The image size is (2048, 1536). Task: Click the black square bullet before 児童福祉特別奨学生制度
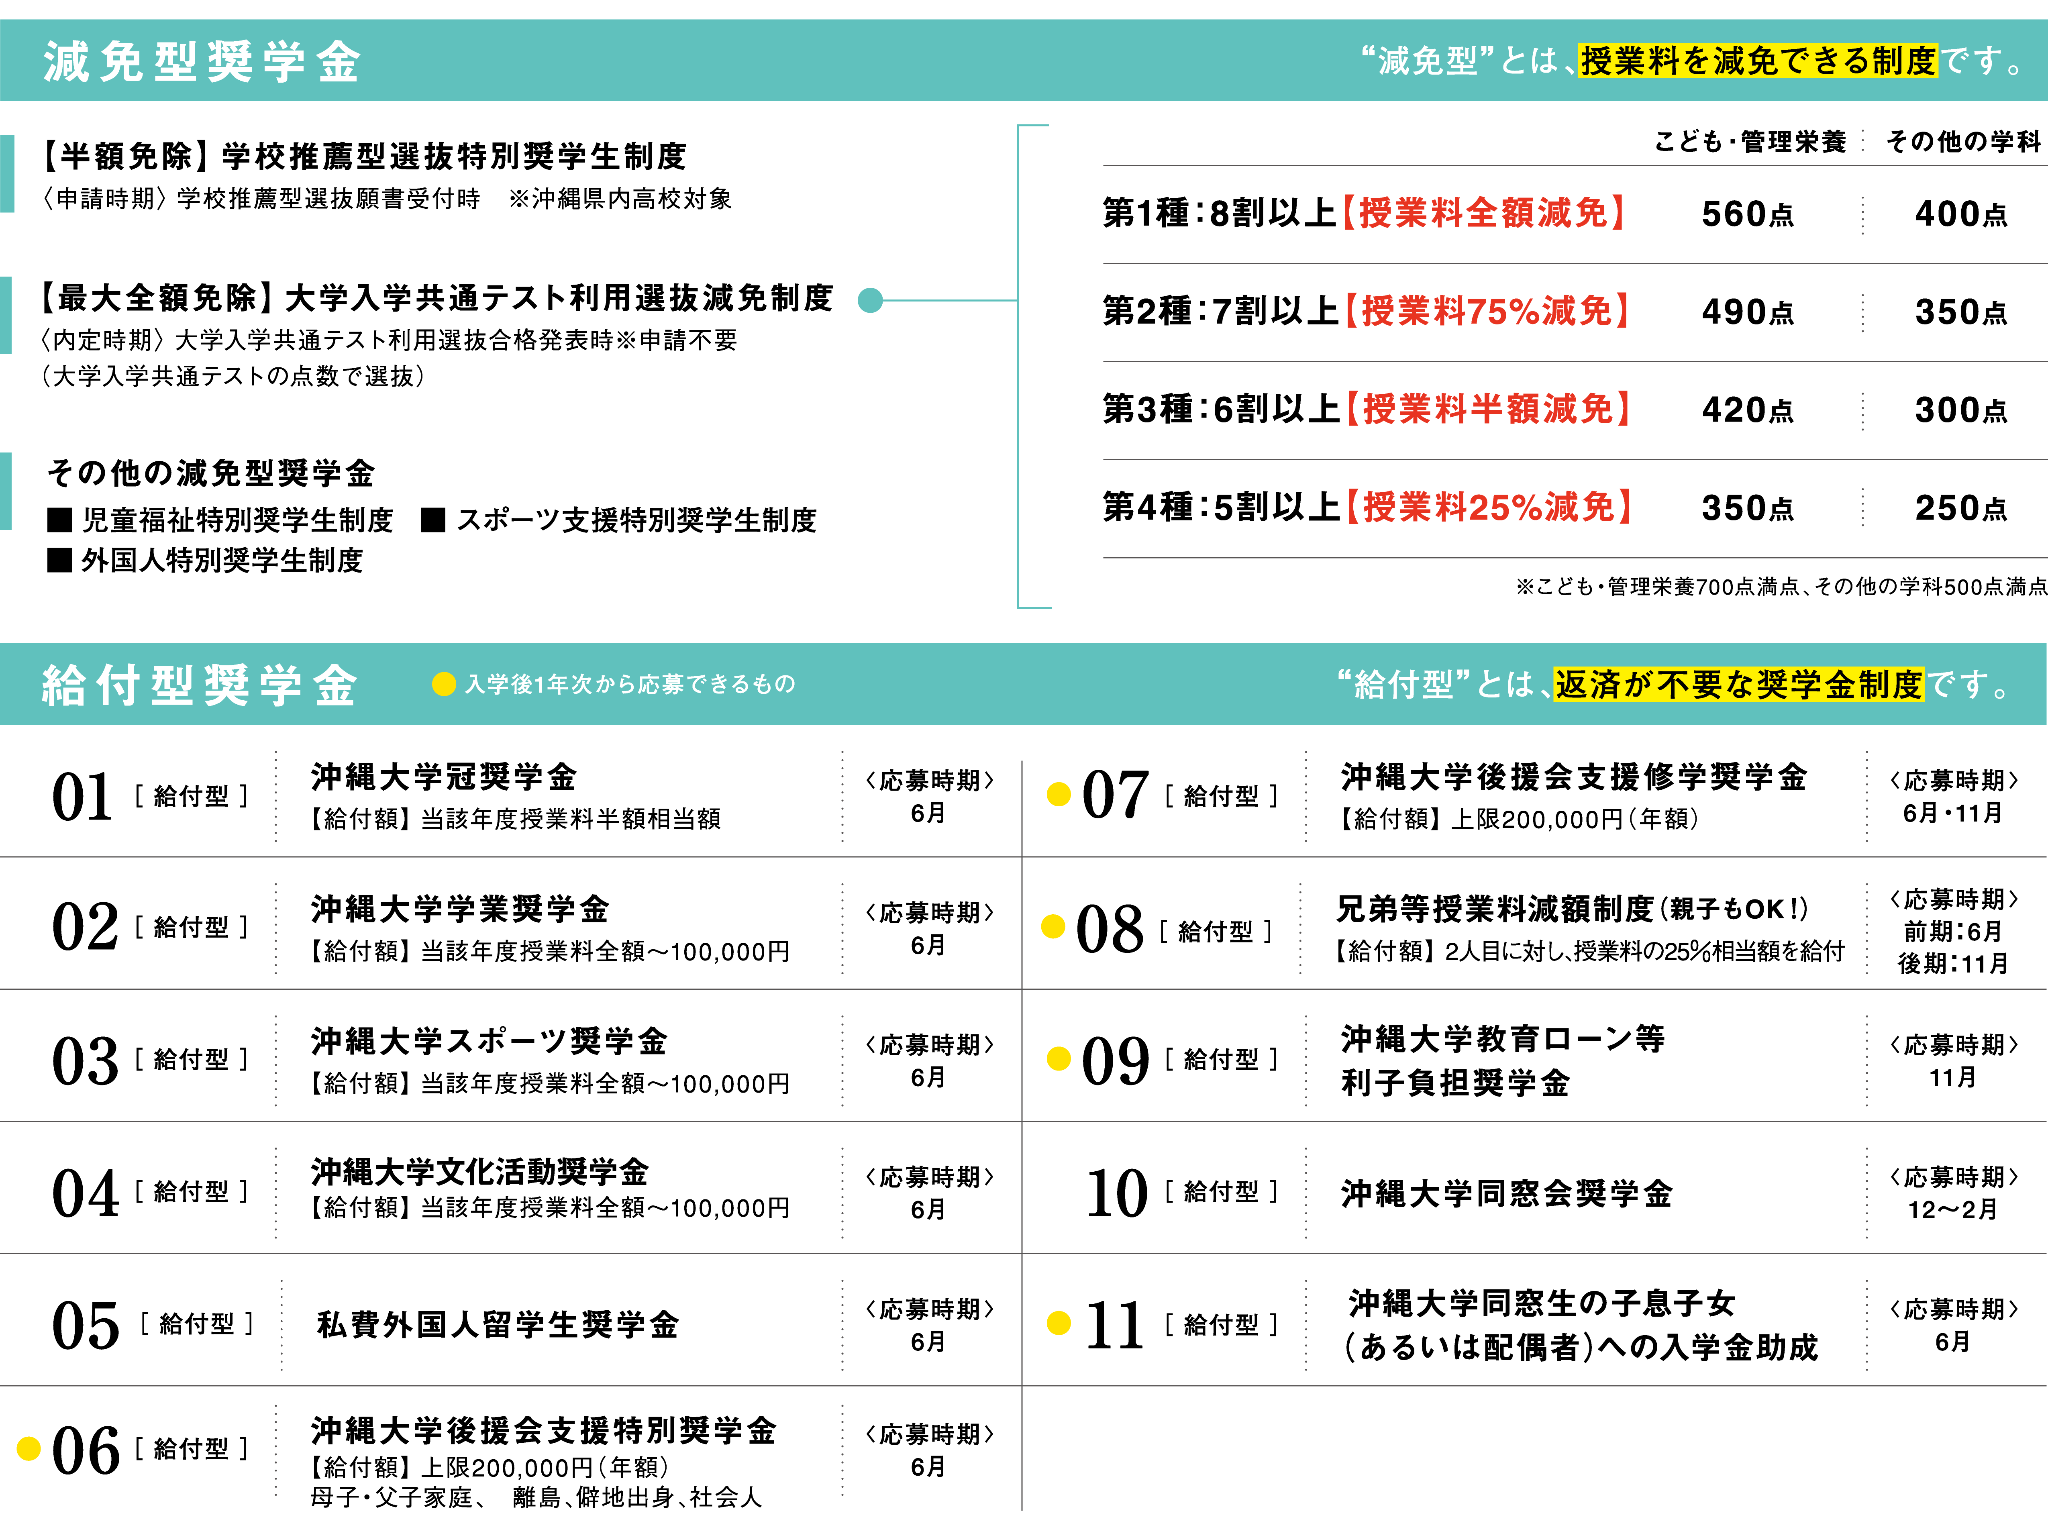(60, 520)
